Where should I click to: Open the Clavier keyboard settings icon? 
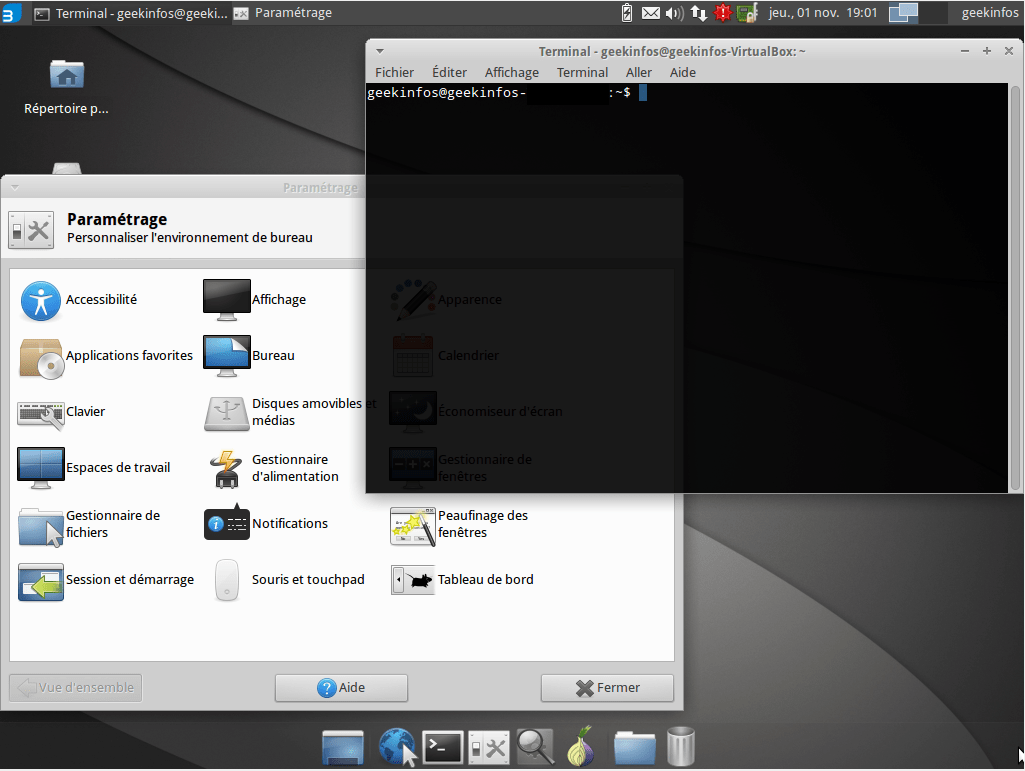41,415
